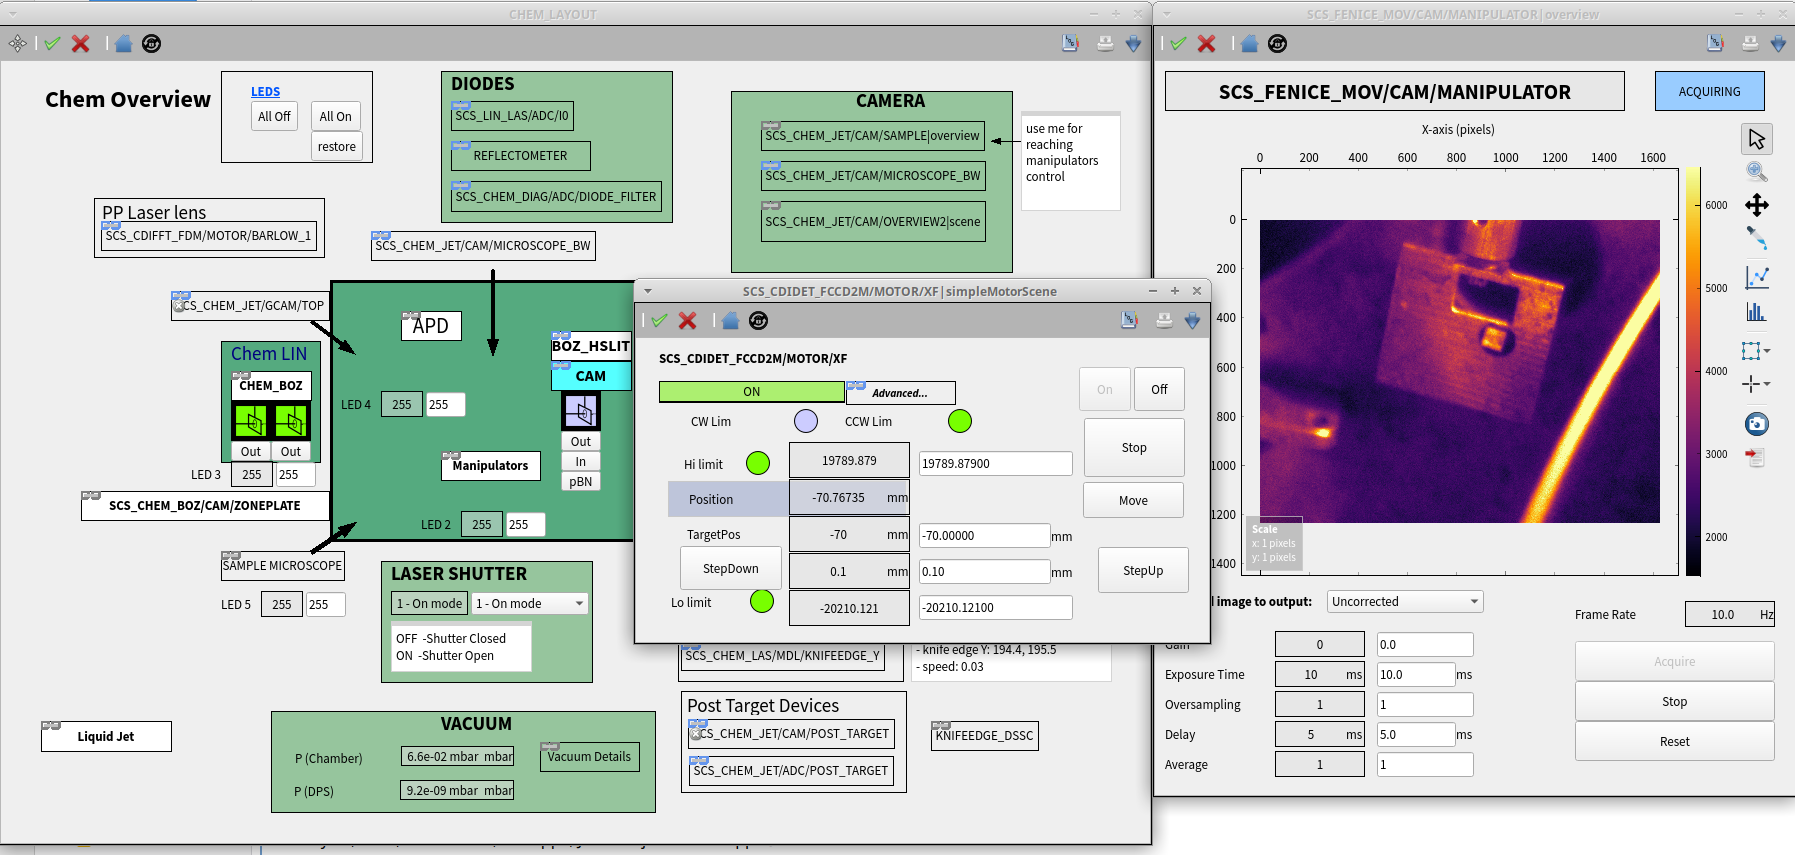
Task: Open the LEDS link
Action: coord(265,91)
